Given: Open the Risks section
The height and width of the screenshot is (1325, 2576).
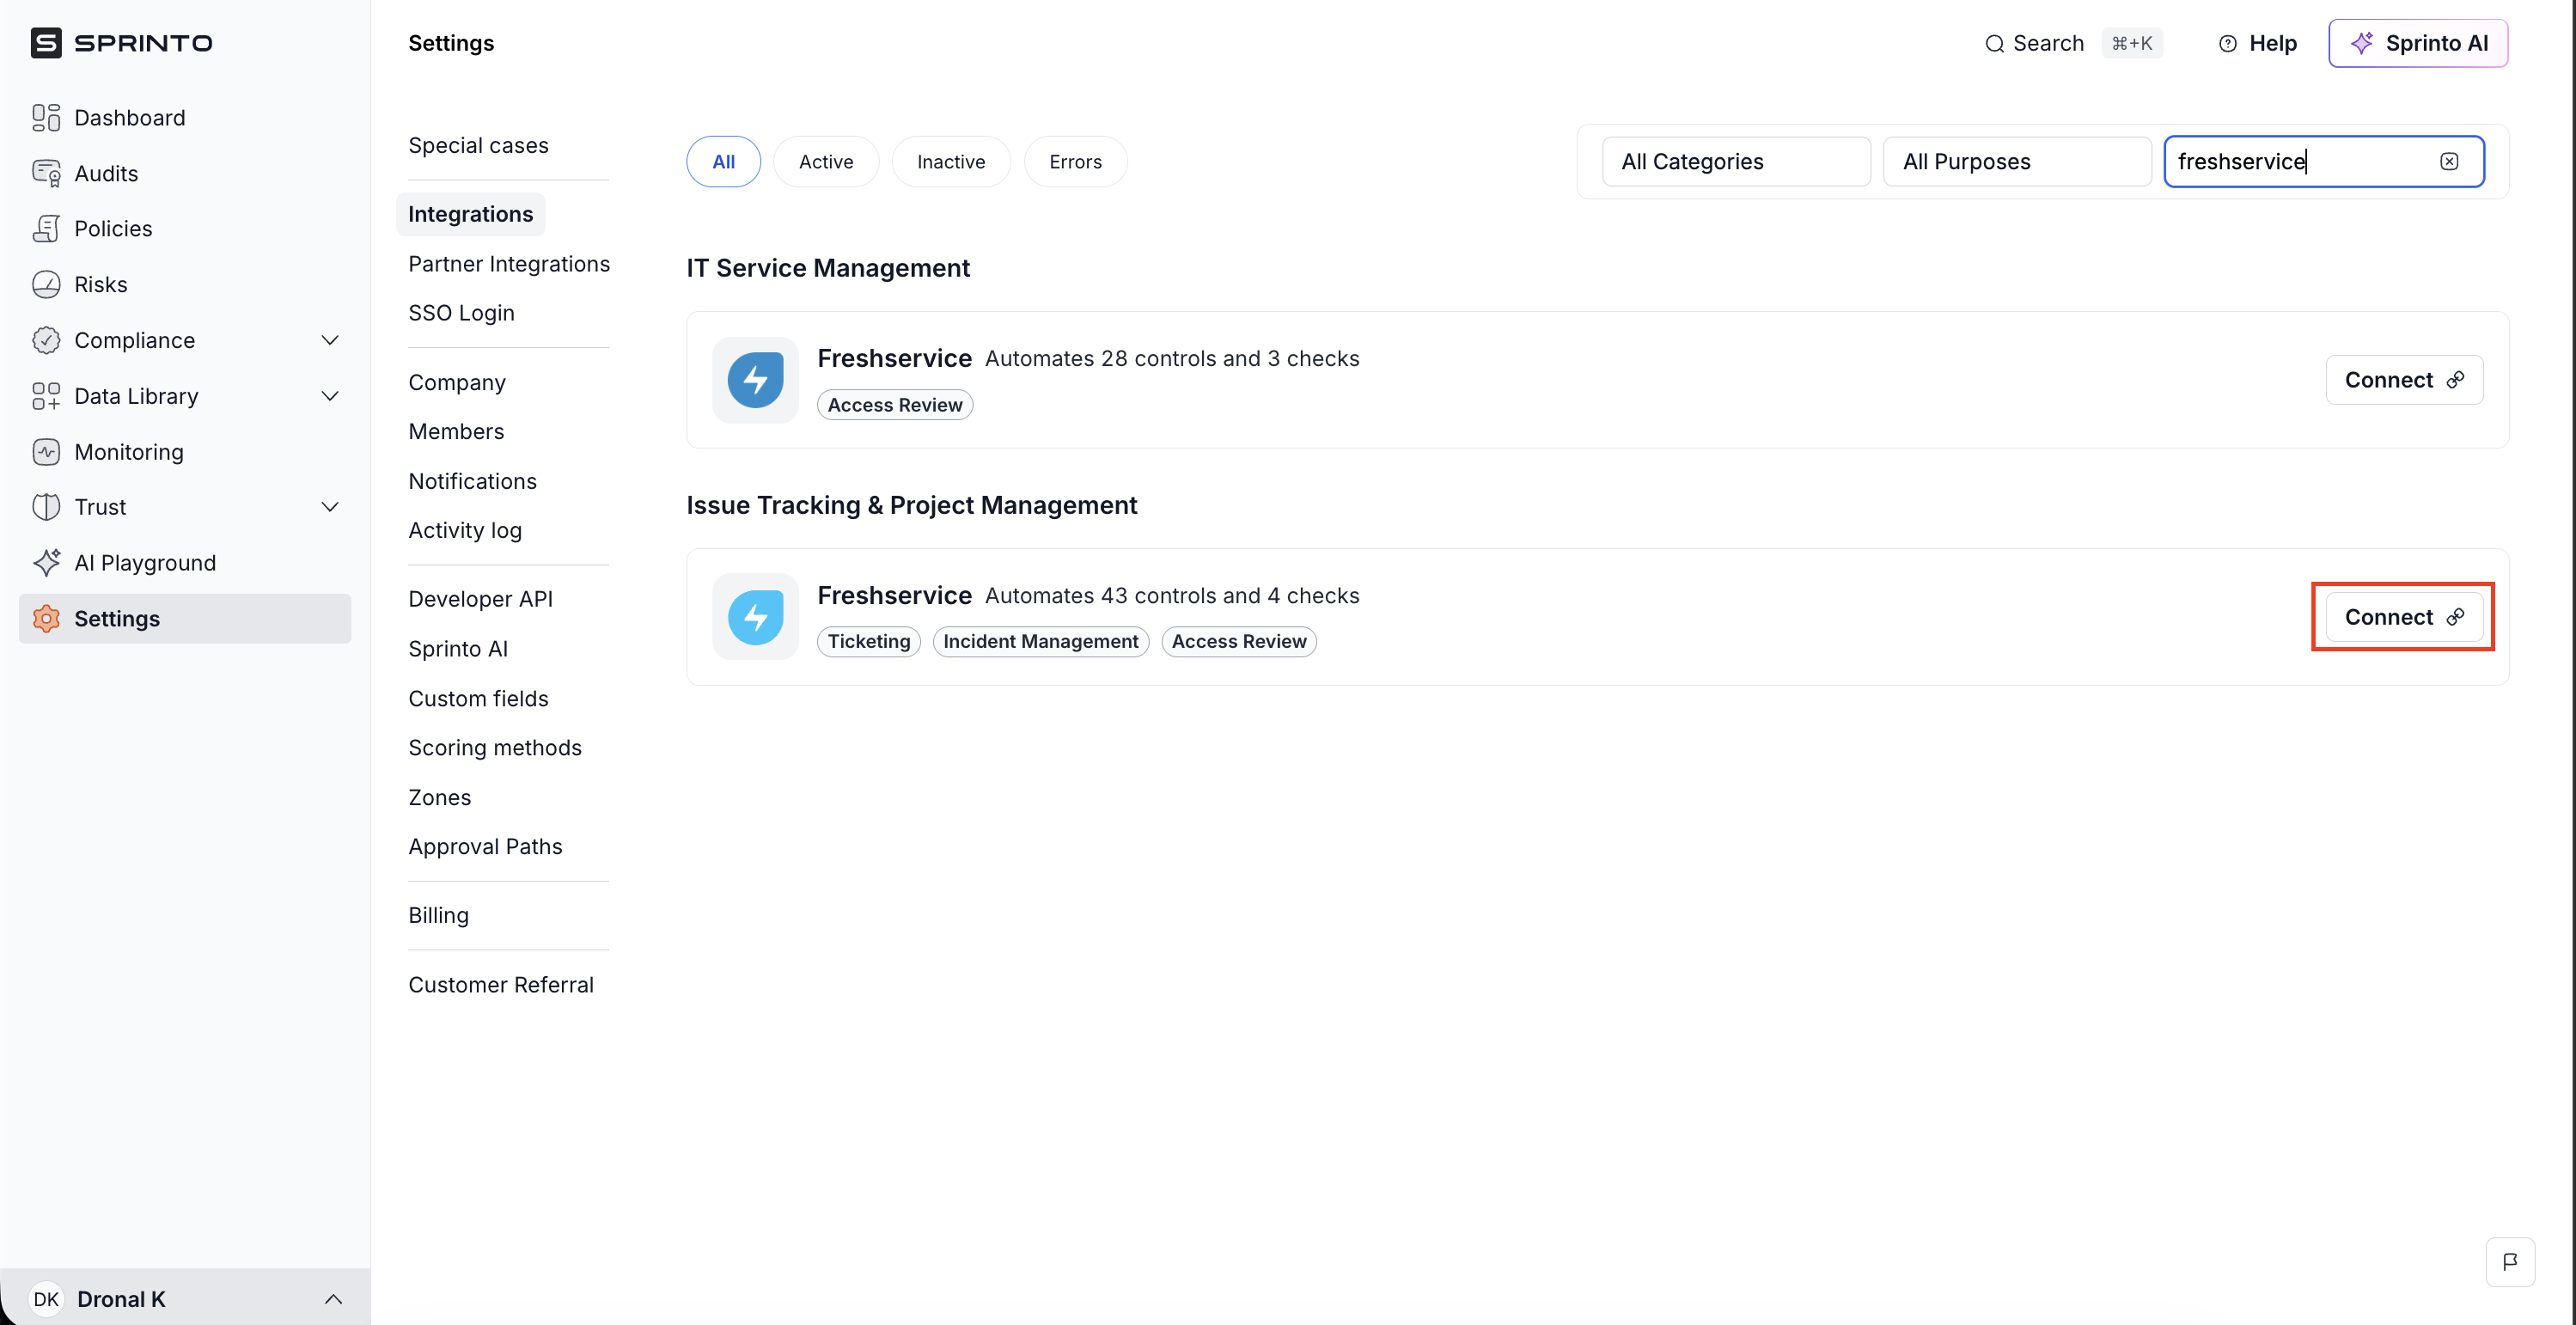Looking at the screenshot, I should (x=100, y=285).
